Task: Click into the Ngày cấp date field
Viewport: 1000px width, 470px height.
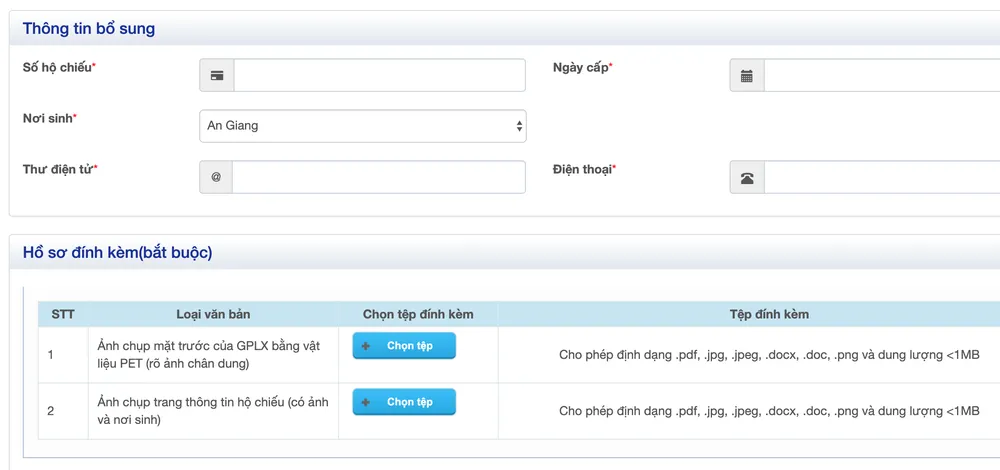Action: 880,75
